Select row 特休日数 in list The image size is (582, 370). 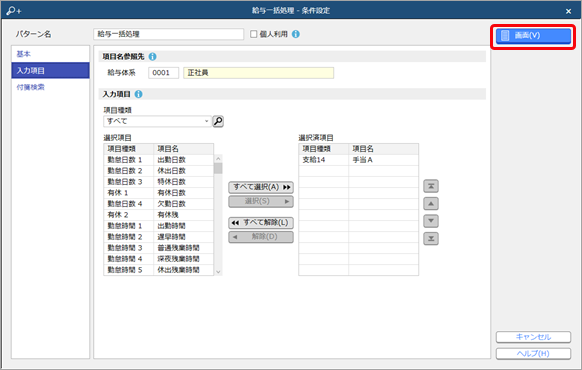[158, 182]
